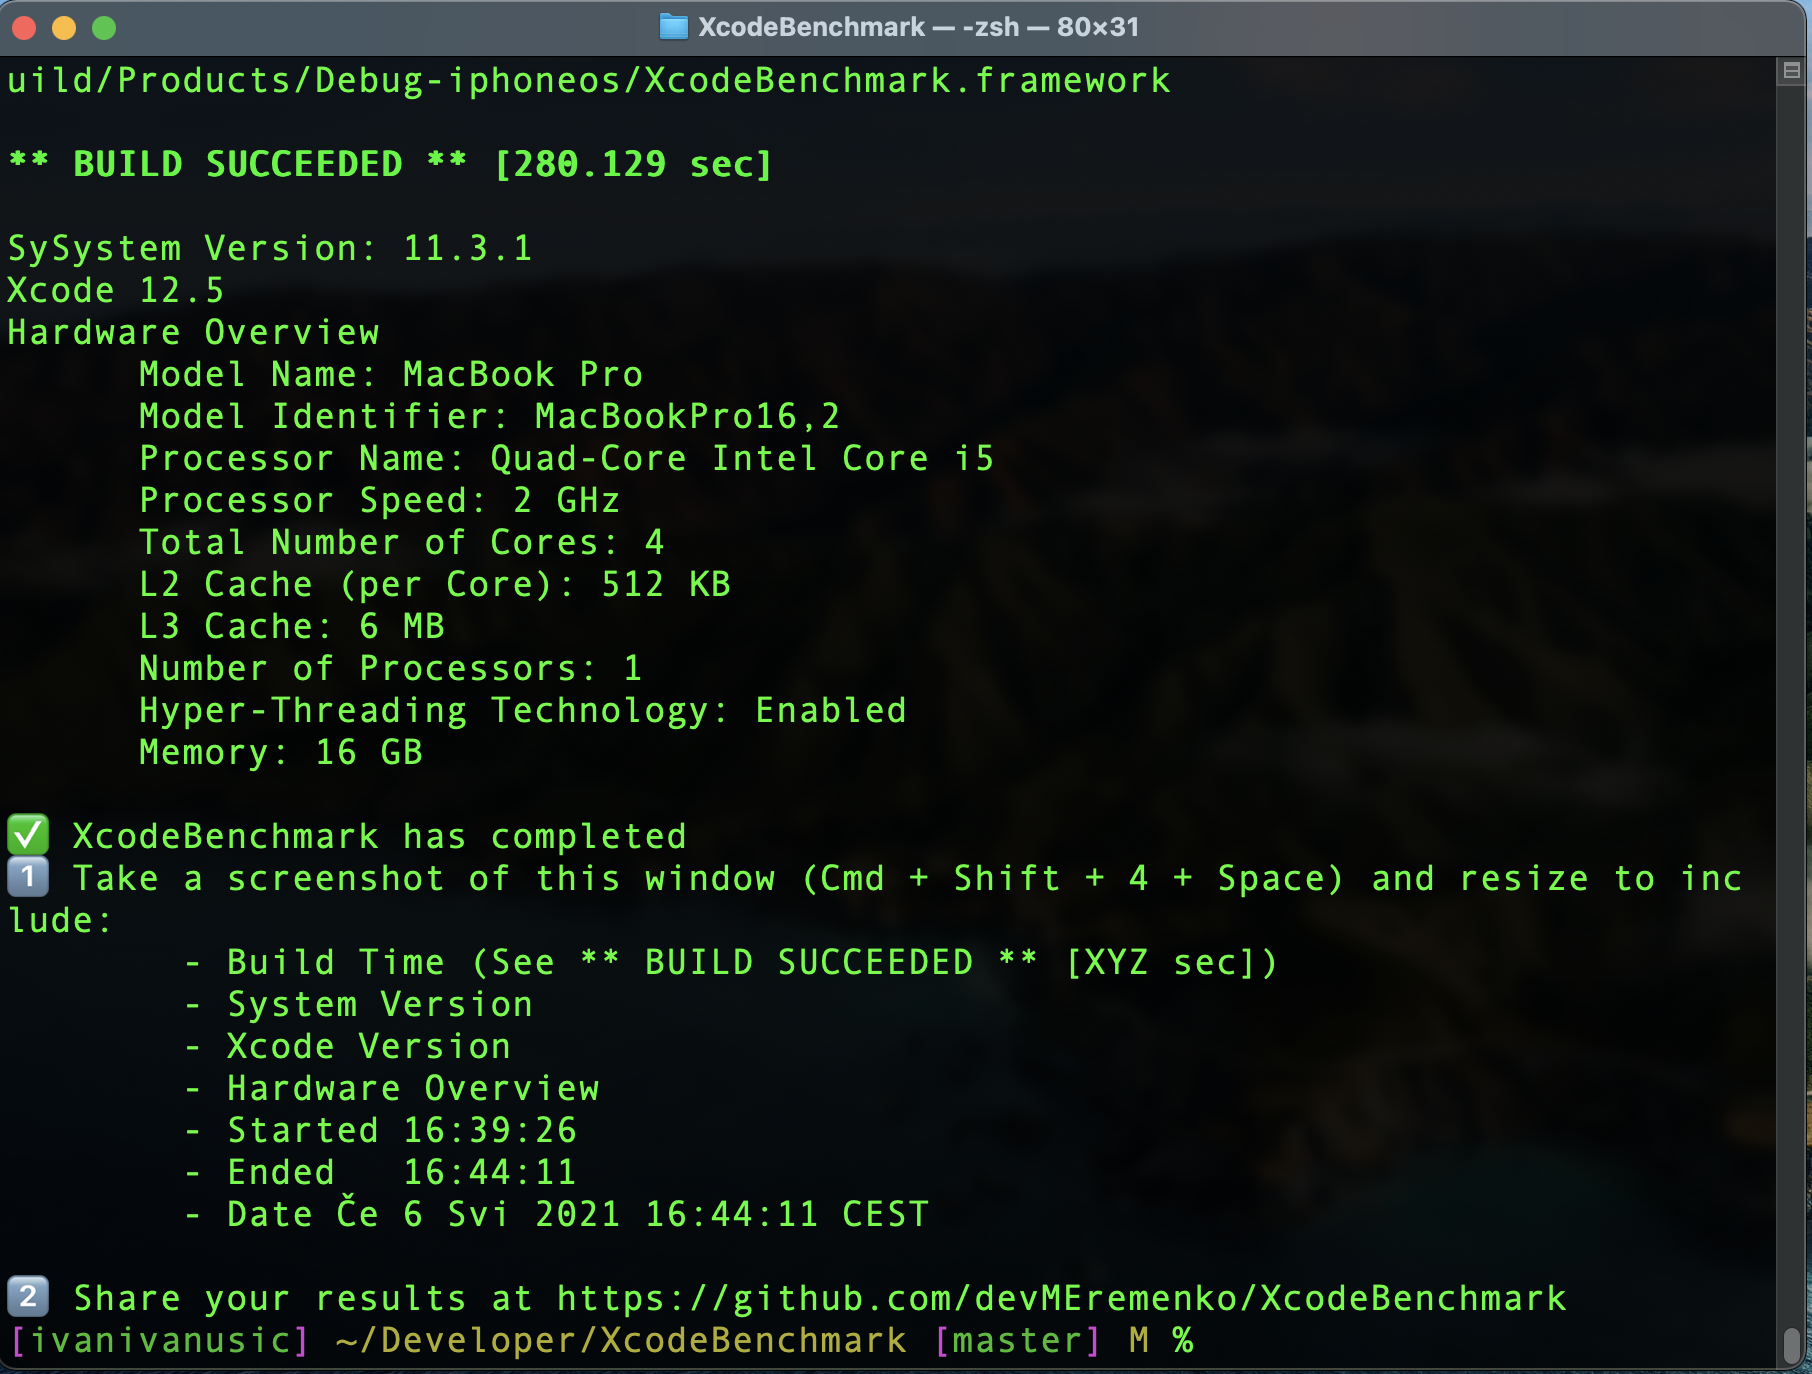This screenshot has height=1374, width=1812.
Task: Click 'Number of Processors: 1' line
Action: (x=391, y=668)
